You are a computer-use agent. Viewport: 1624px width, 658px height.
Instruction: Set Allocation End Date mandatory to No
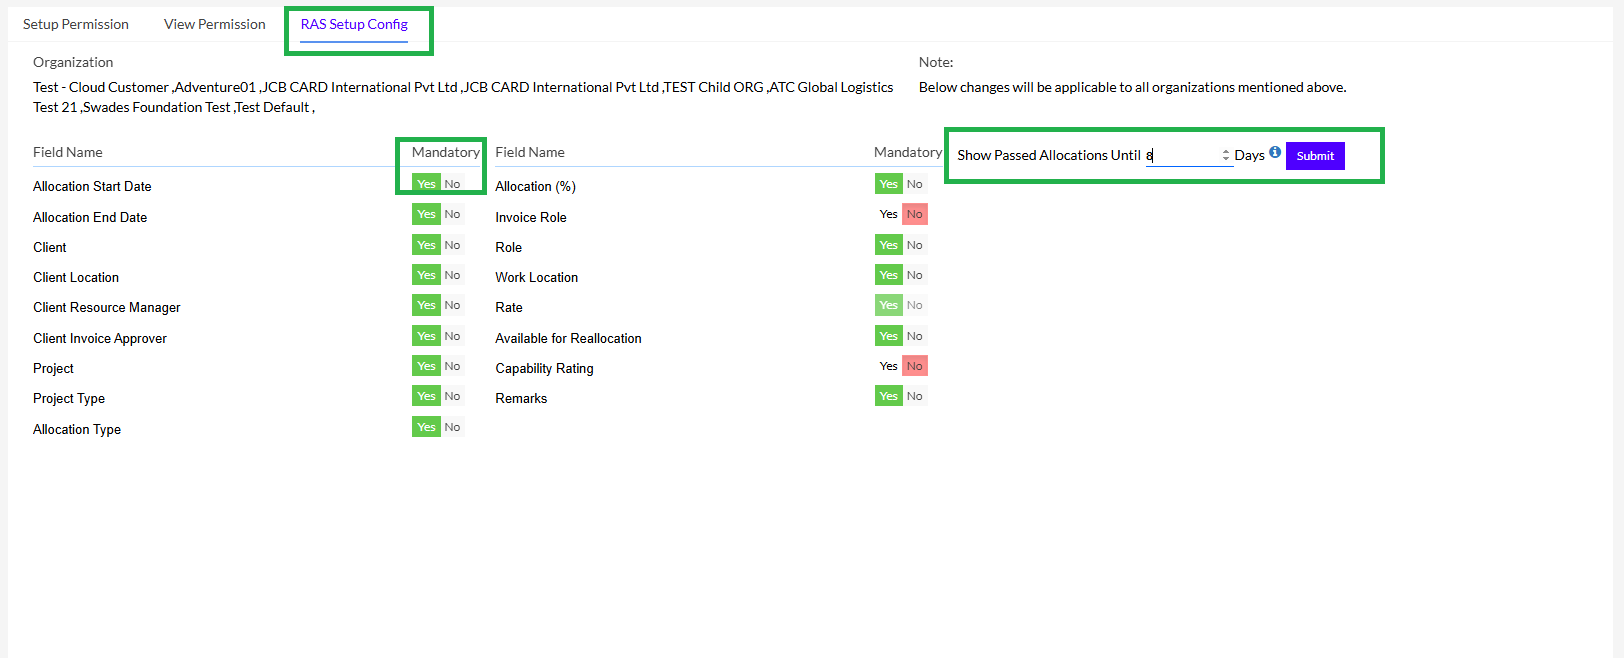click(453, 214)
